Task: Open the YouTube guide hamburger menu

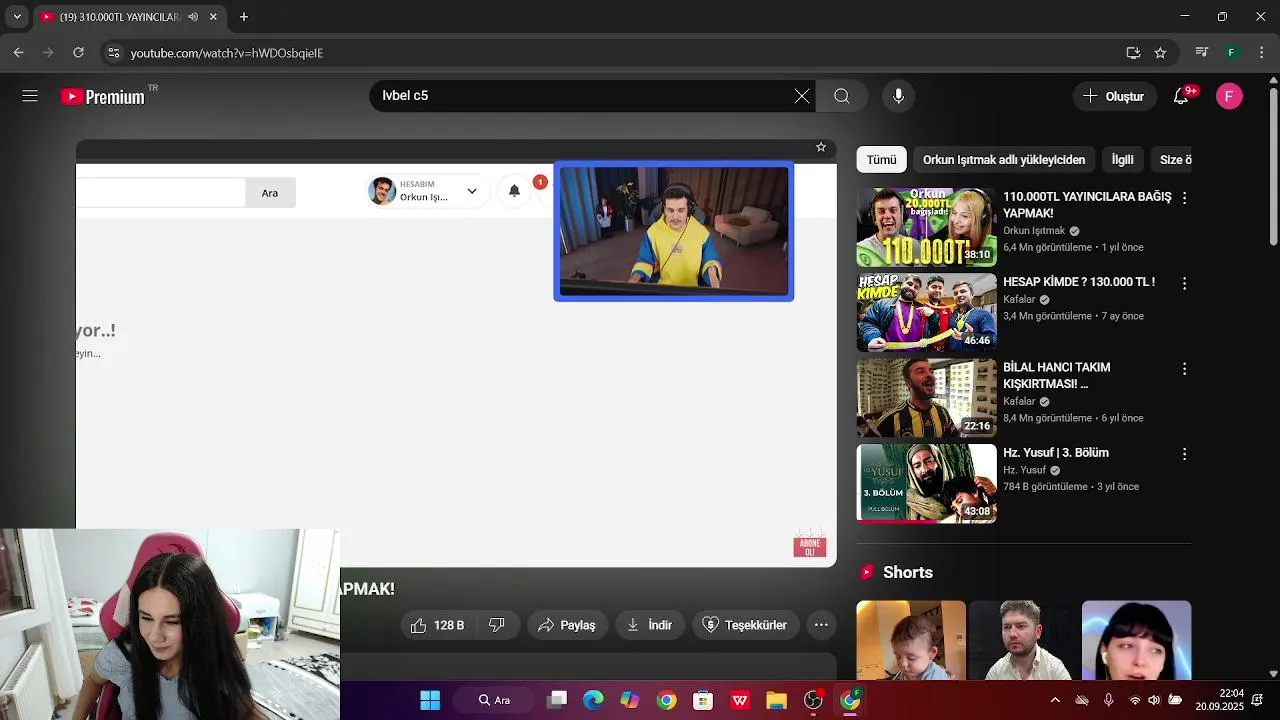Action: [30, 96]
